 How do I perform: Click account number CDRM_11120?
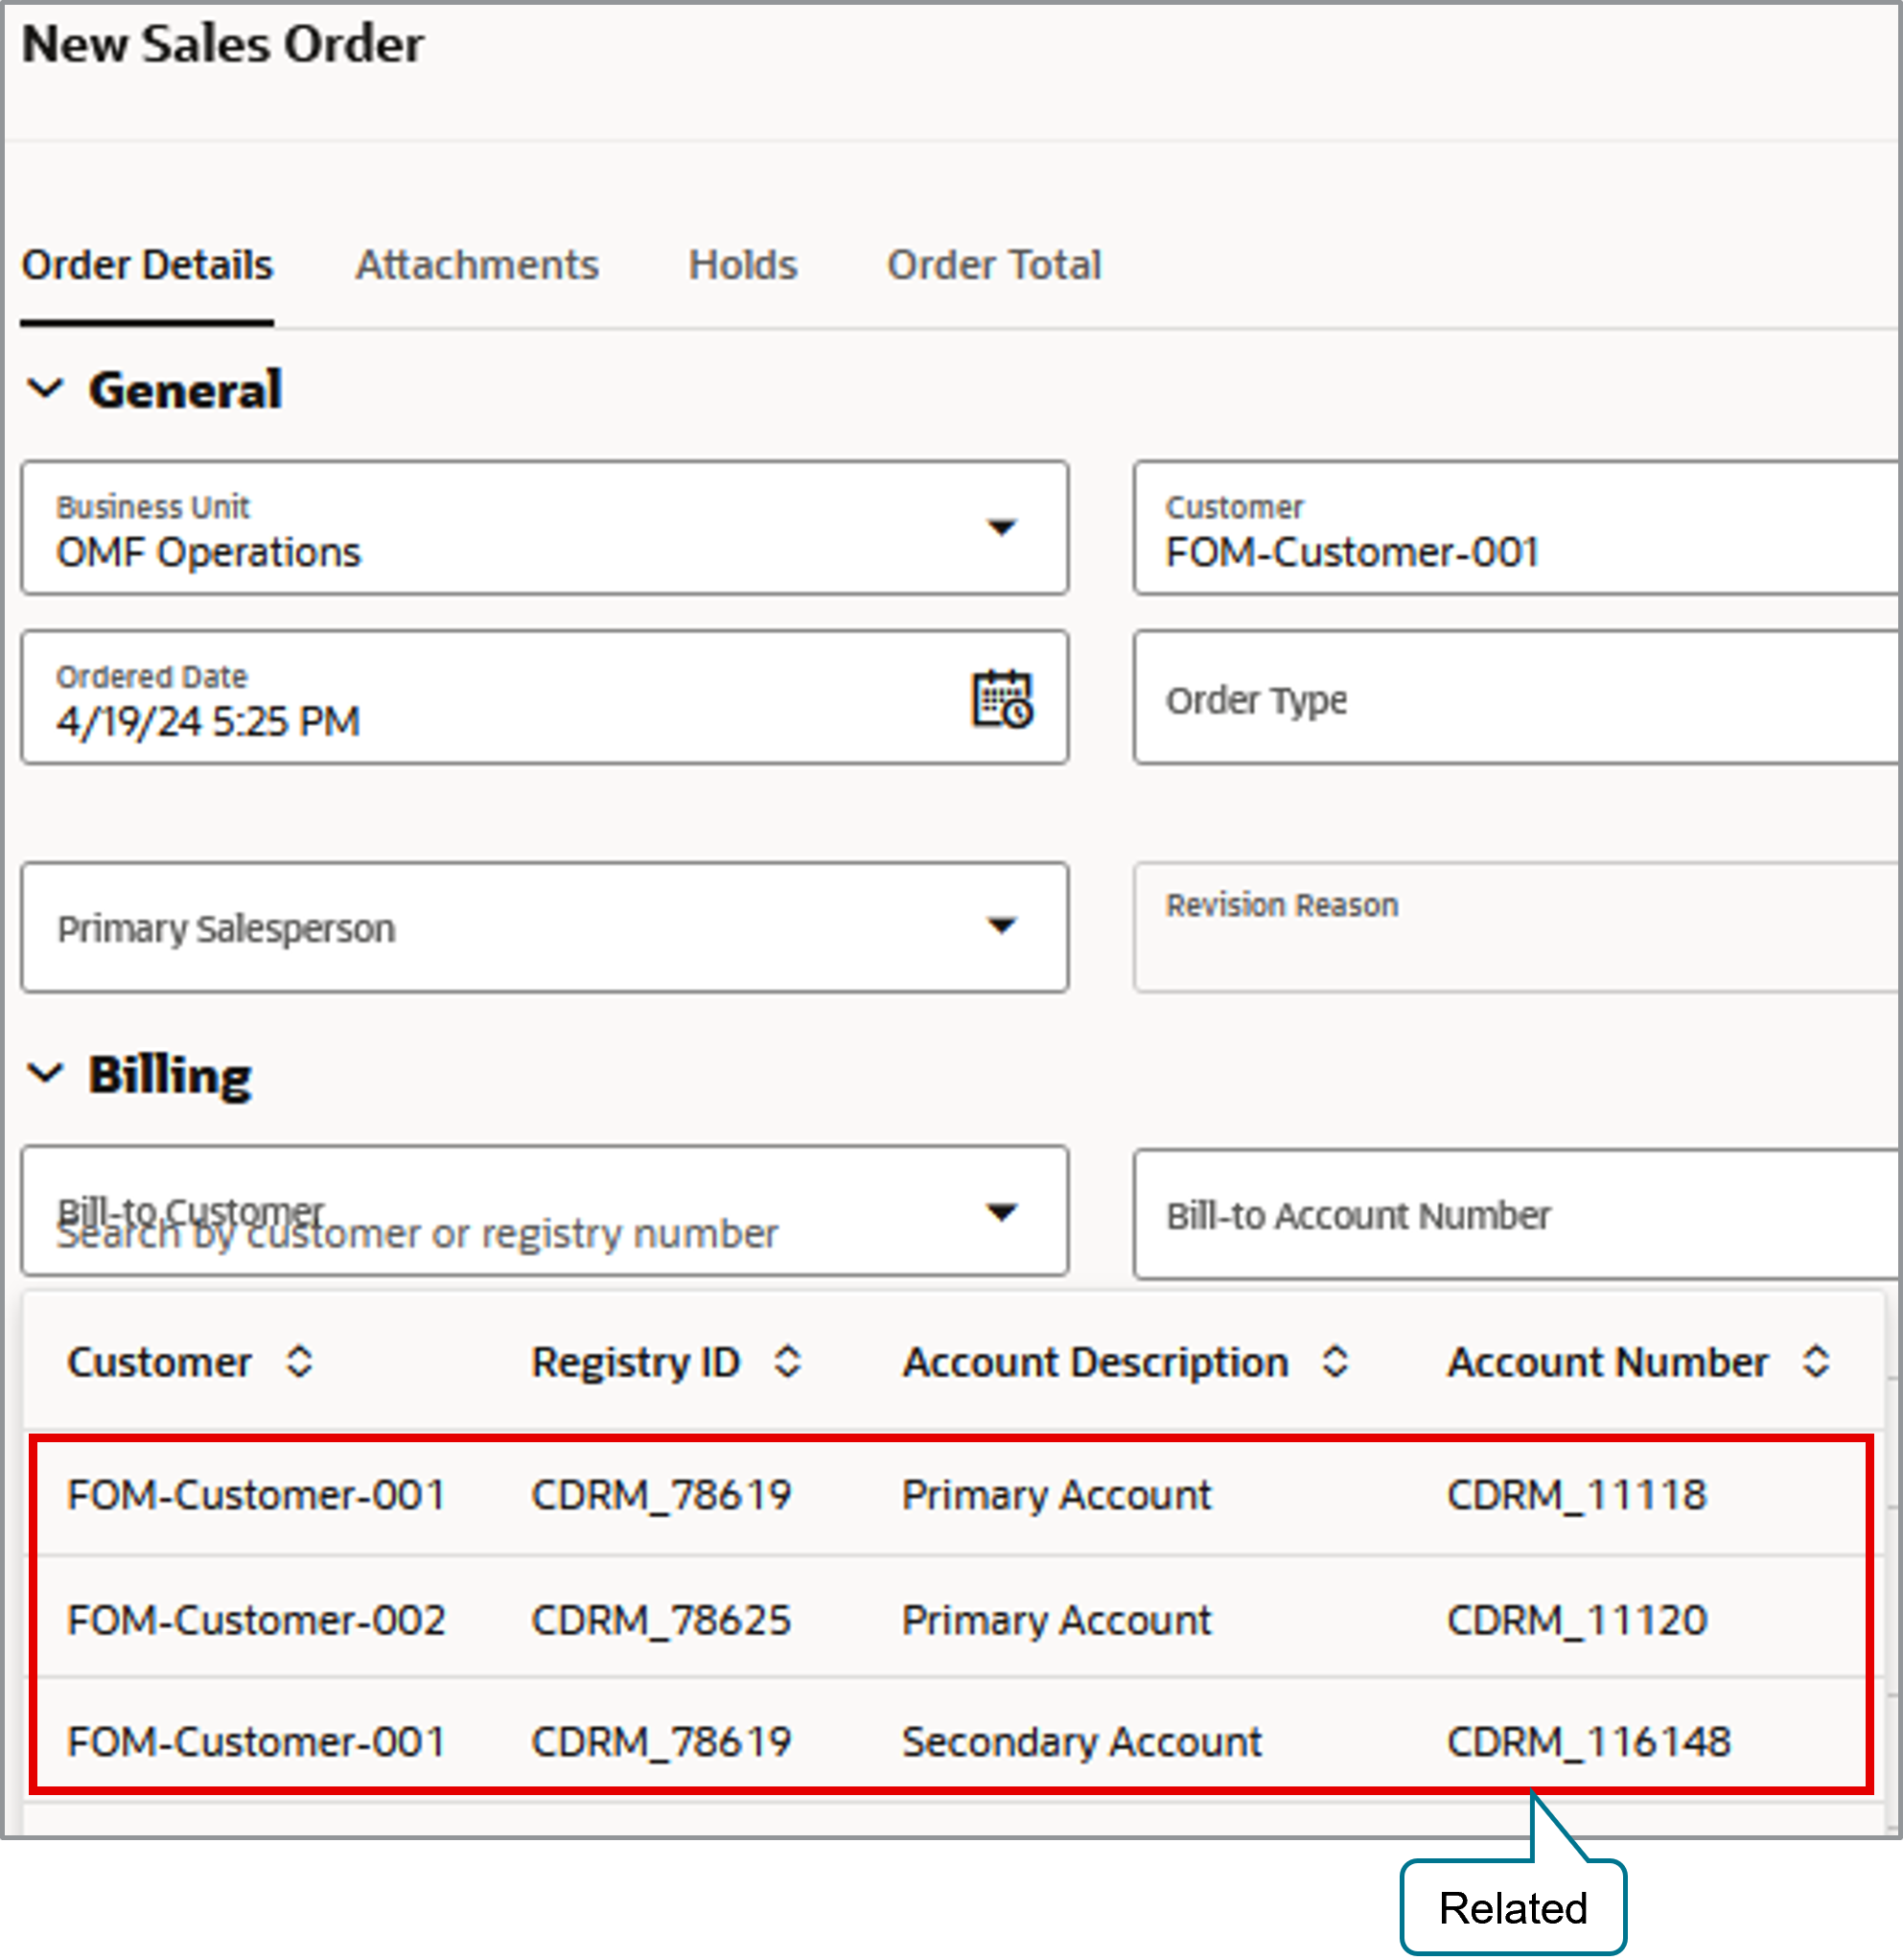click(x=1577, y=1621)
